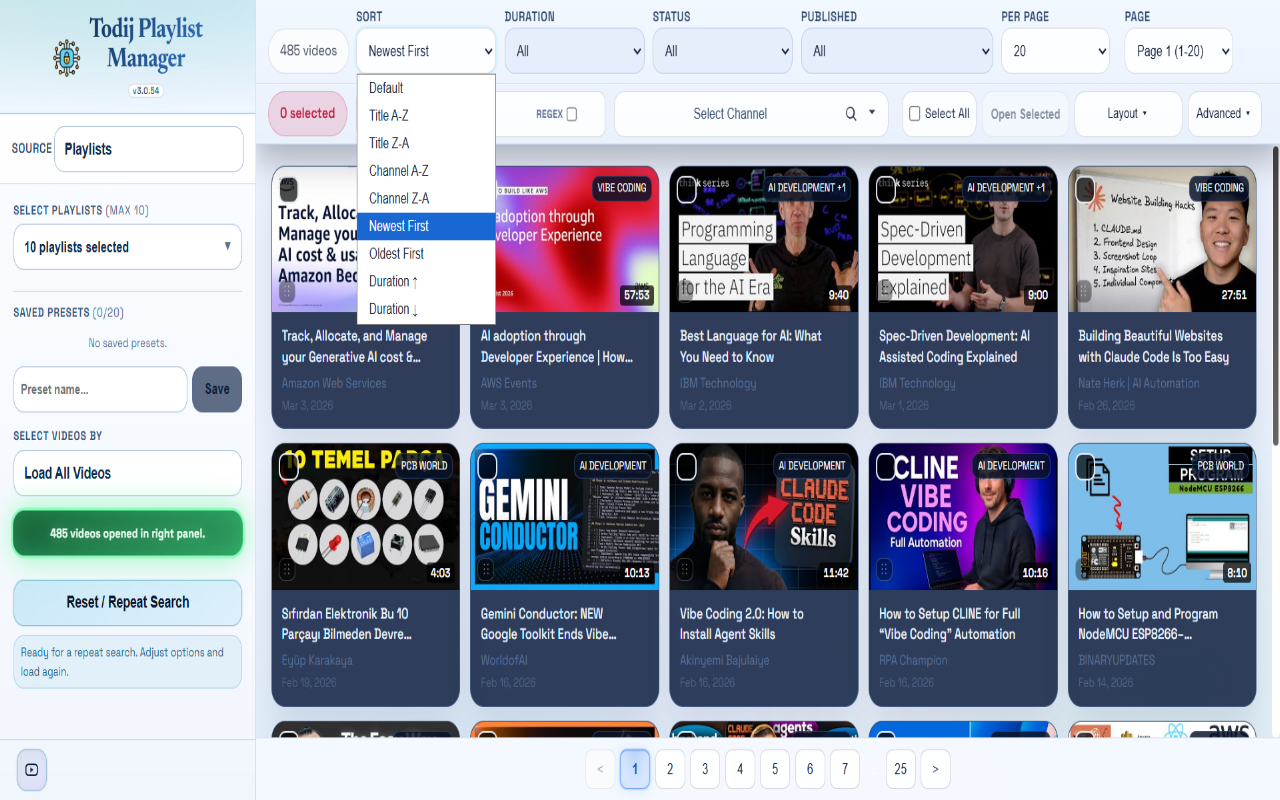Click the Open Selected button

pyautogui.click(x=1025, y=114)
